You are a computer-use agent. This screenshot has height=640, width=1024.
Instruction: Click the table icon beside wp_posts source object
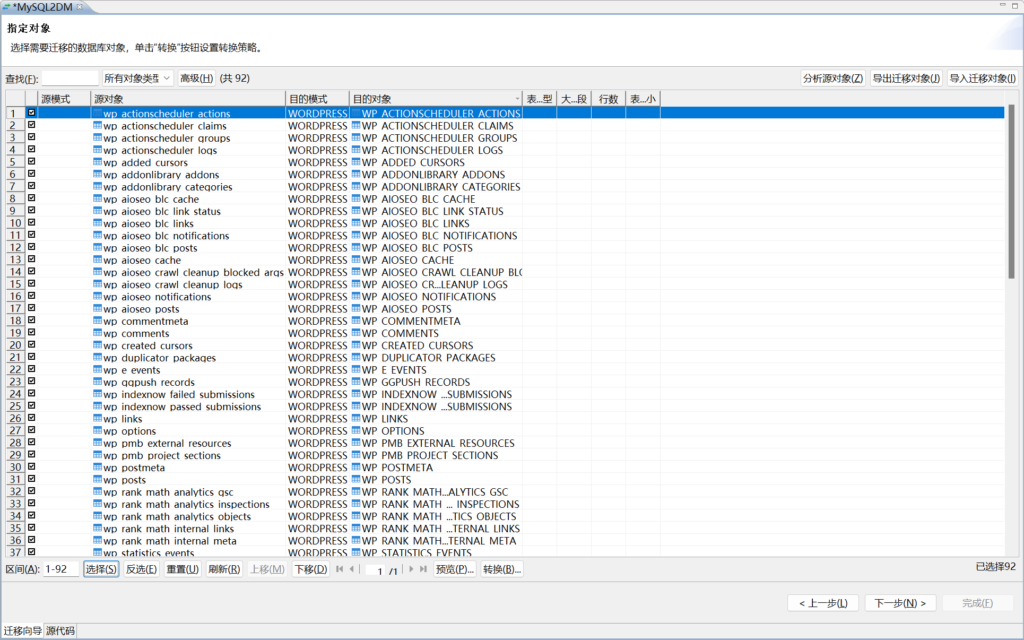tap(97, 481)
